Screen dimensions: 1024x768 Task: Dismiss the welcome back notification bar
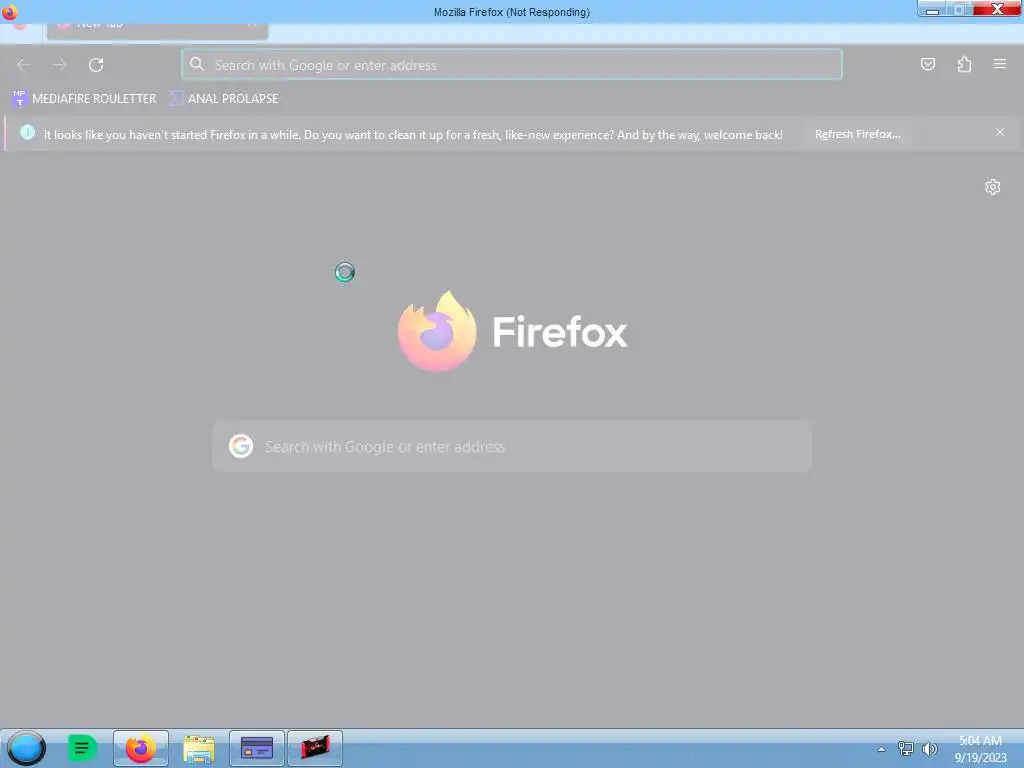tap(999, 133)
